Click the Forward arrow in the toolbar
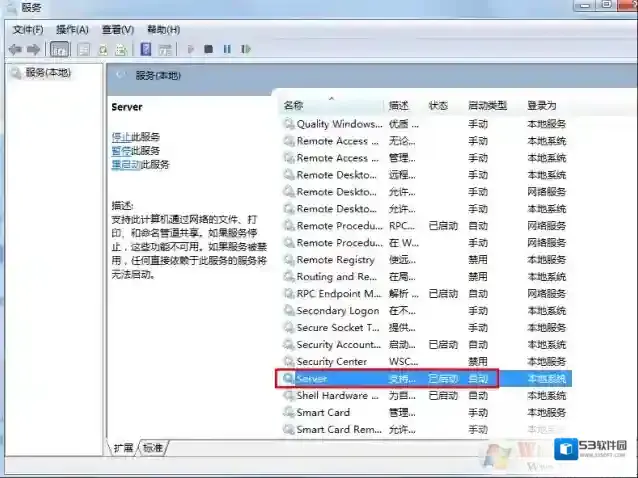 pyautogui.click(x=33, y=49)
